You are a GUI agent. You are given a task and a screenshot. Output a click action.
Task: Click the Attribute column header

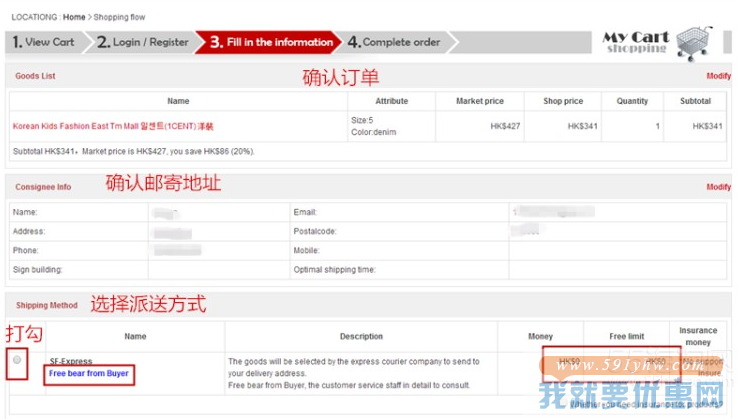pyautogui.click(x=392, y=101)
